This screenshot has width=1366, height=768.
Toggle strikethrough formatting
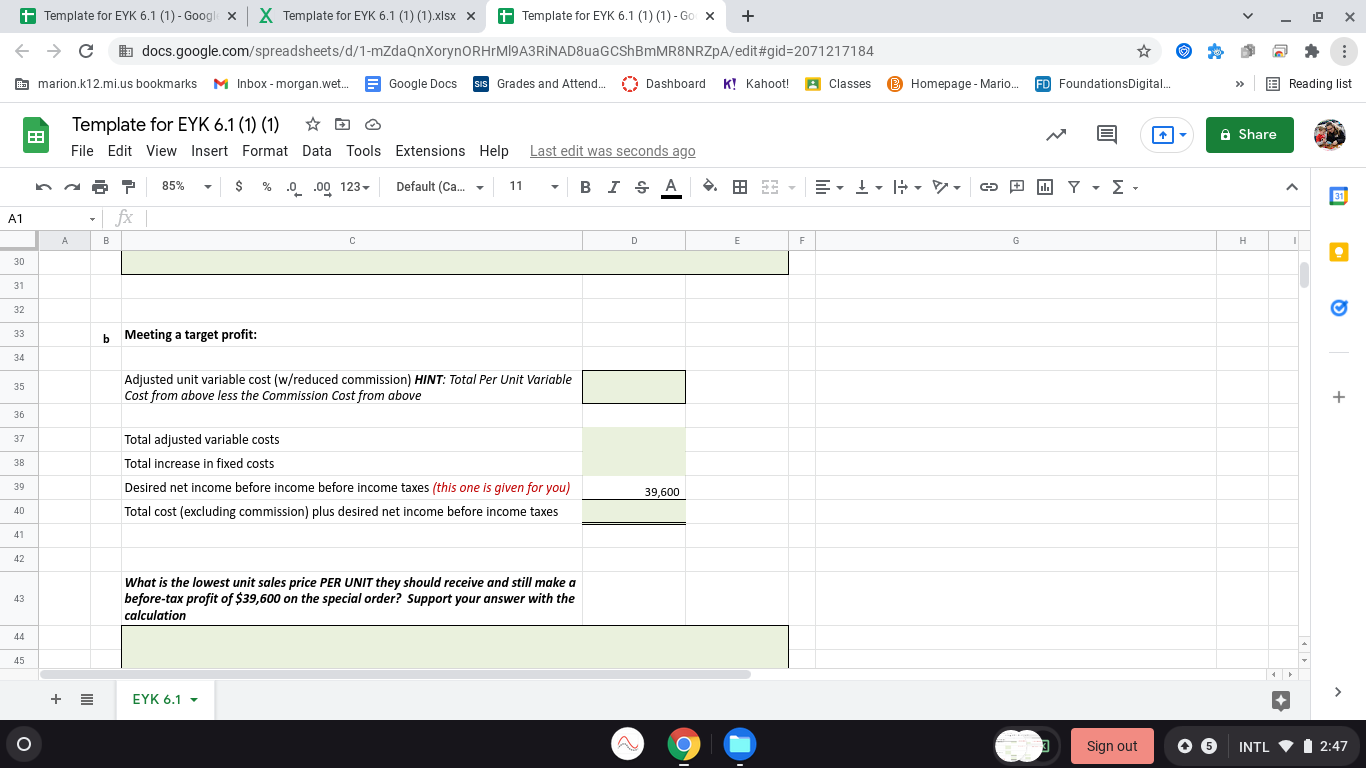point(641,187)
